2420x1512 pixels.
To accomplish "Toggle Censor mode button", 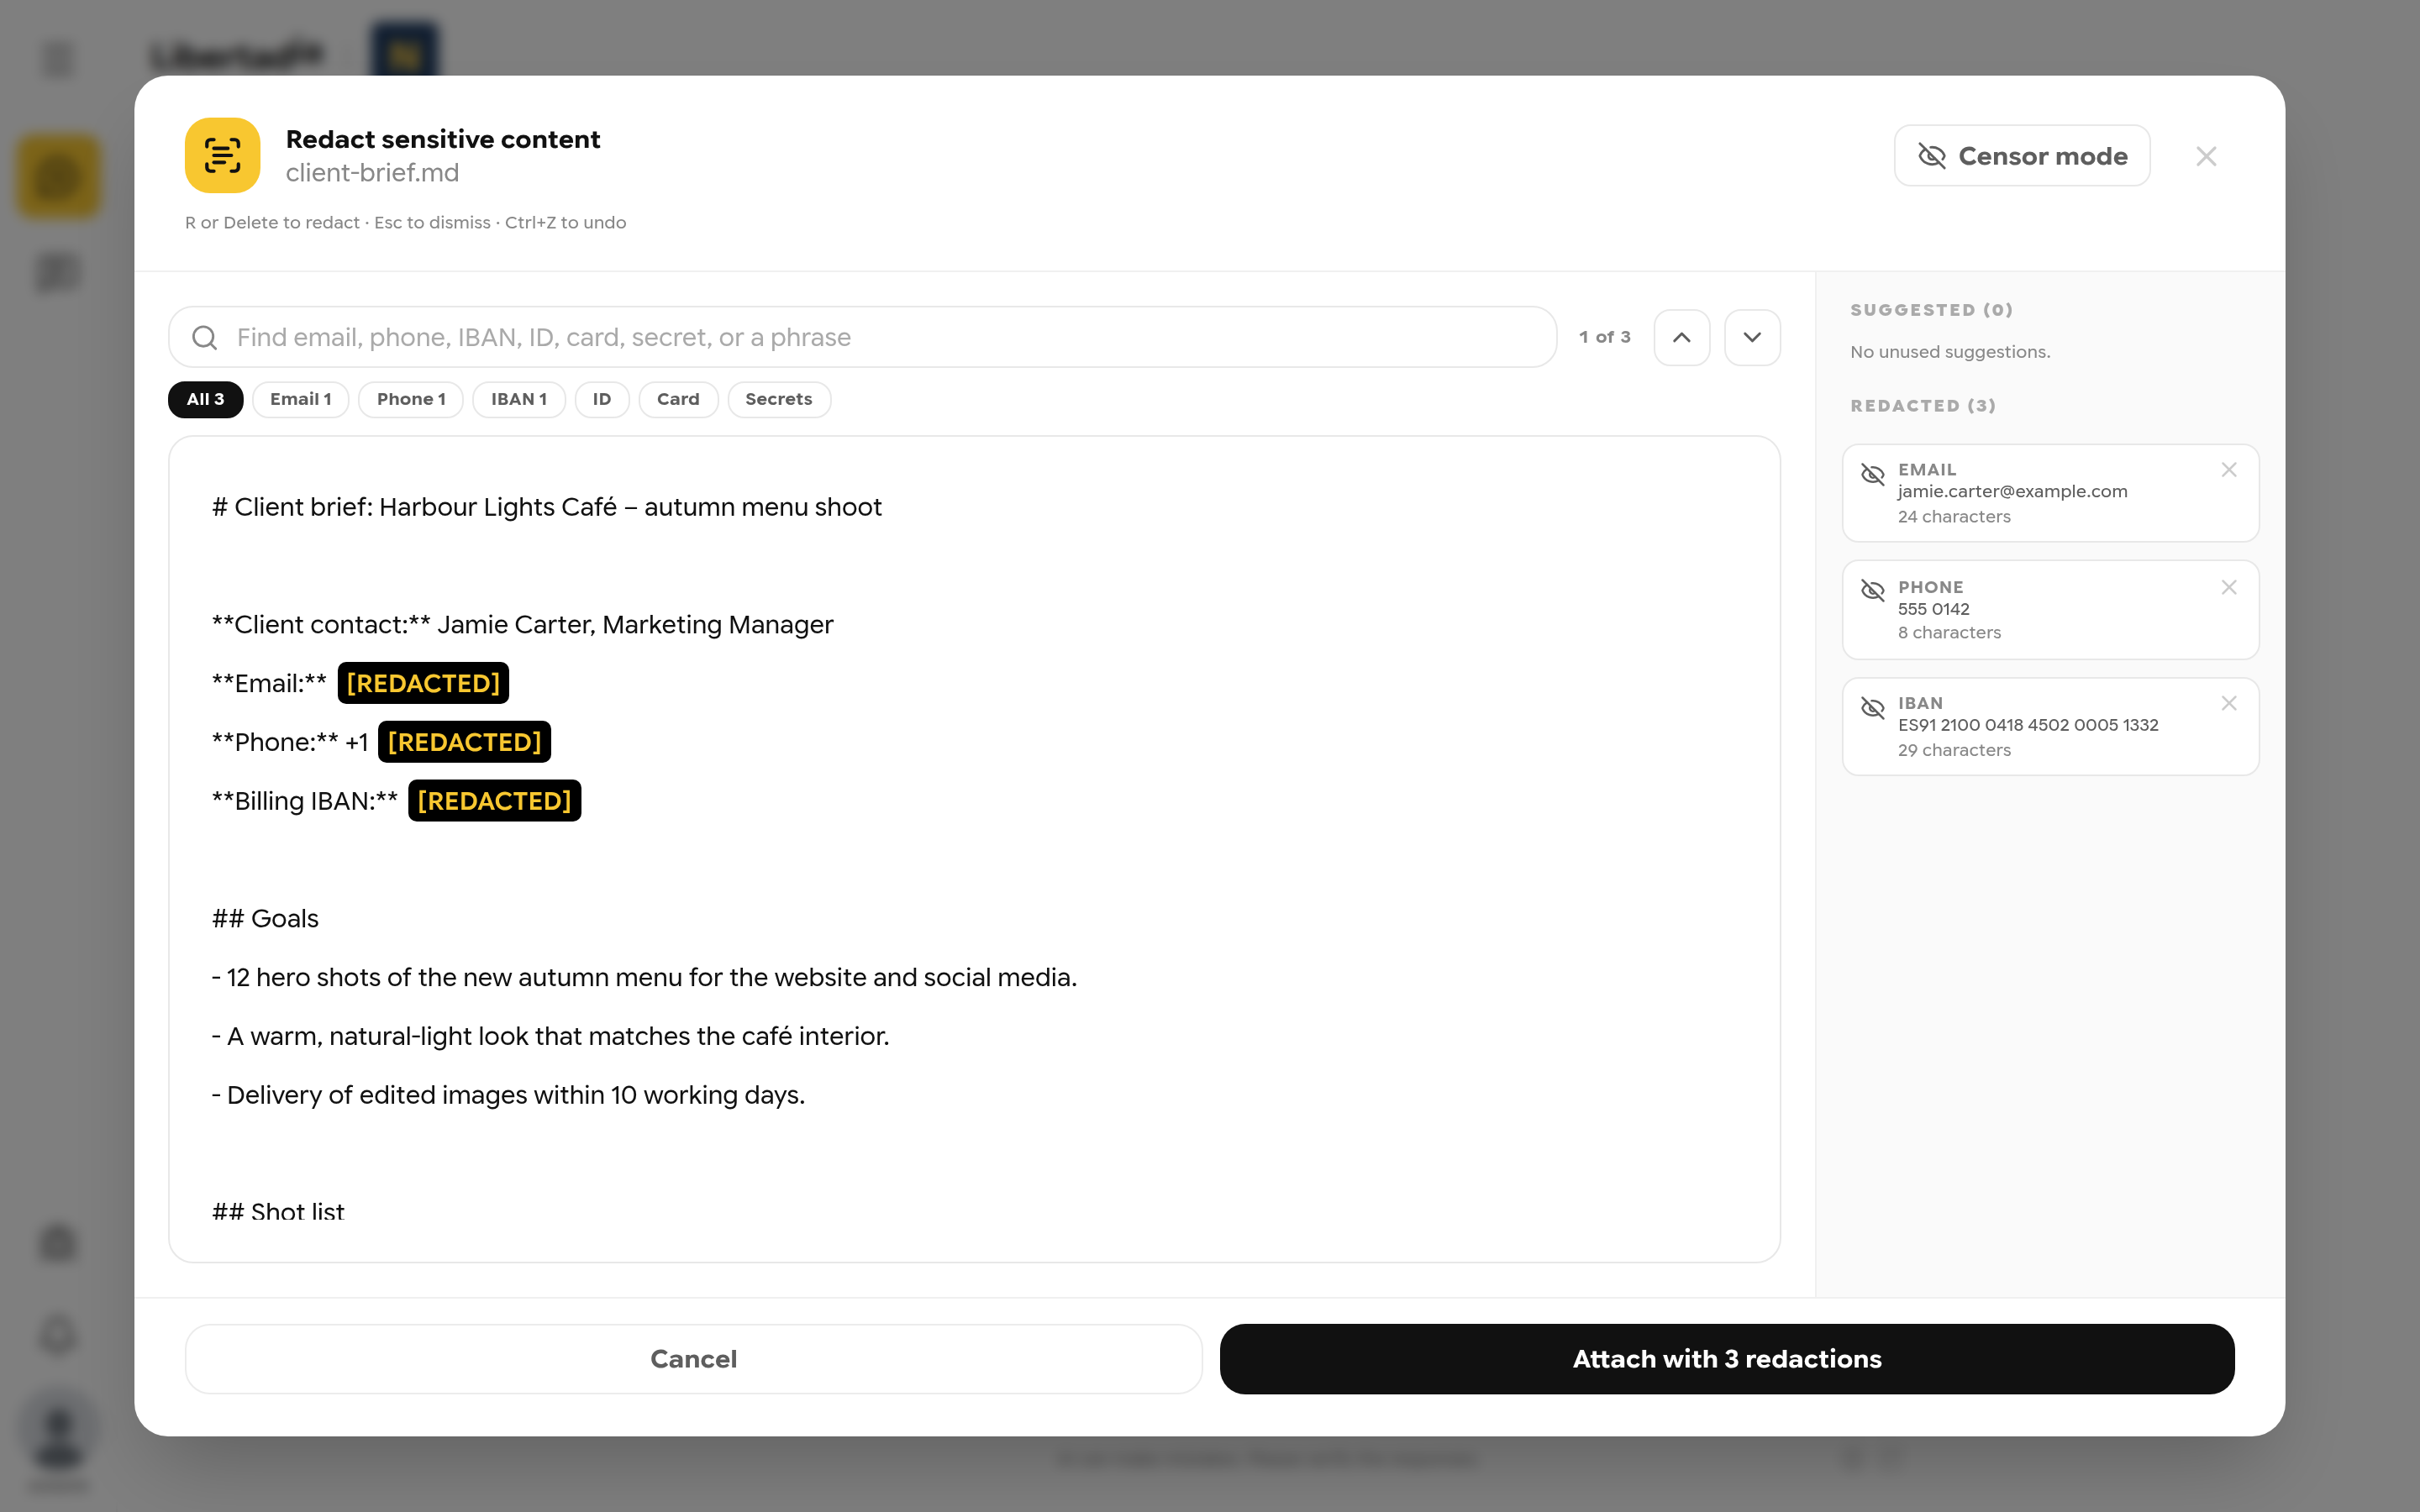I will (x=2021, y=156).
